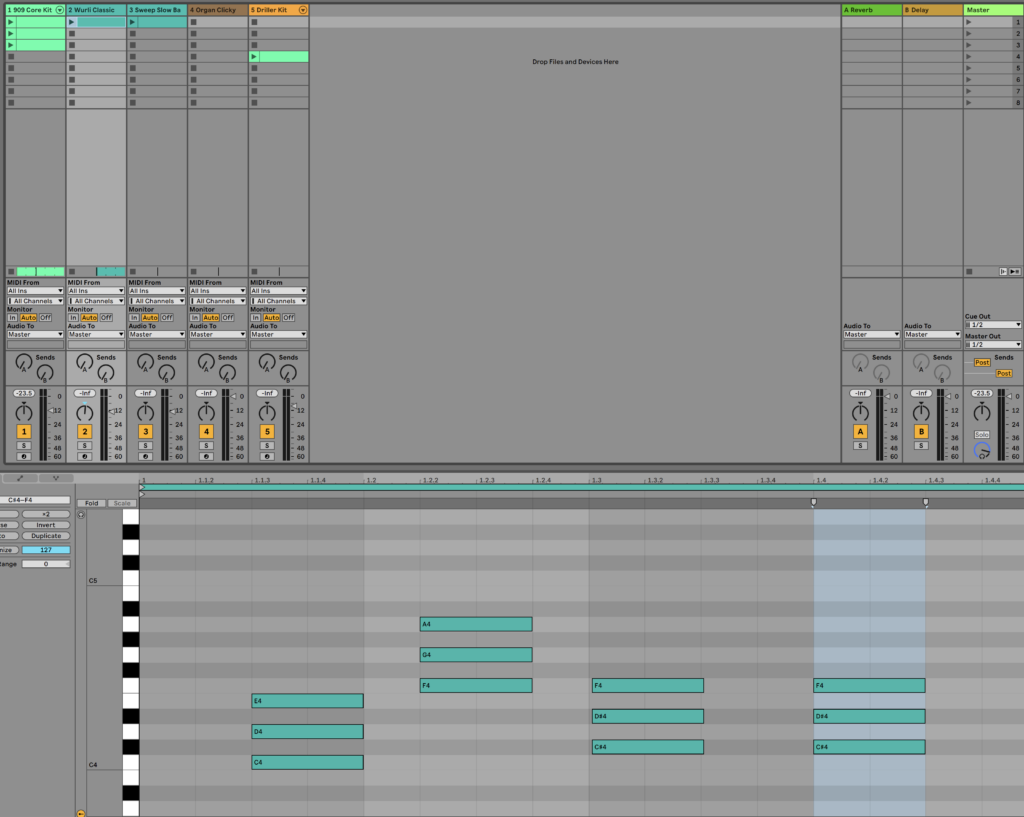Select the Organ Clicky track header
This screenshot has height=817, width=1024.
pyautogui.click(x=217, y=10)
